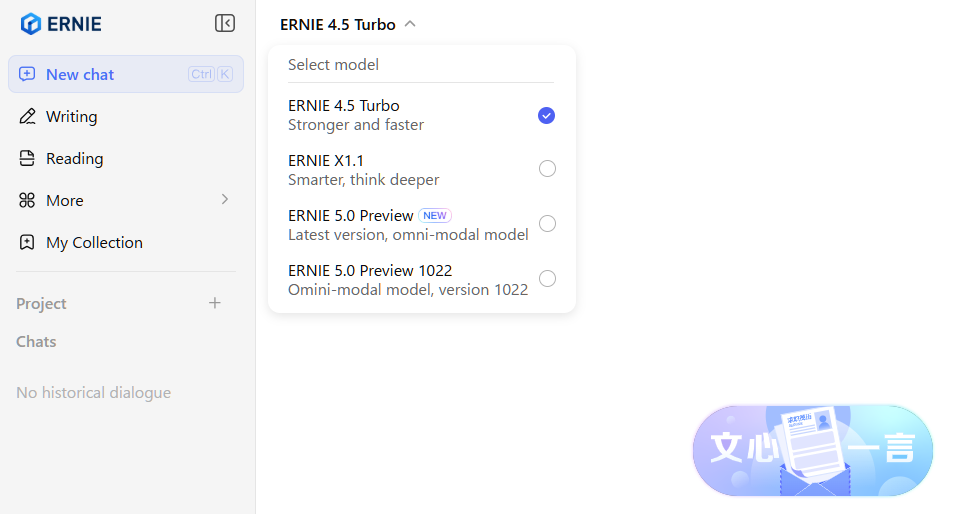Click the Writing pen icon
961x514 pixels.
pos(27,116)
